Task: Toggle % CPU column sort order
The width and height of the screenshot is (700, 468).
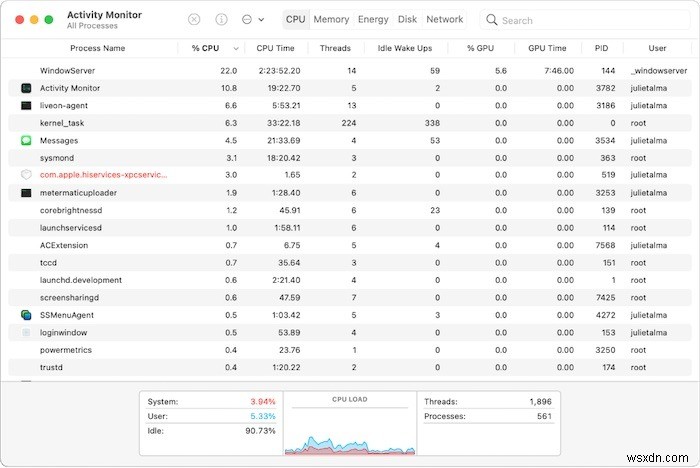Action: (212, 48)
